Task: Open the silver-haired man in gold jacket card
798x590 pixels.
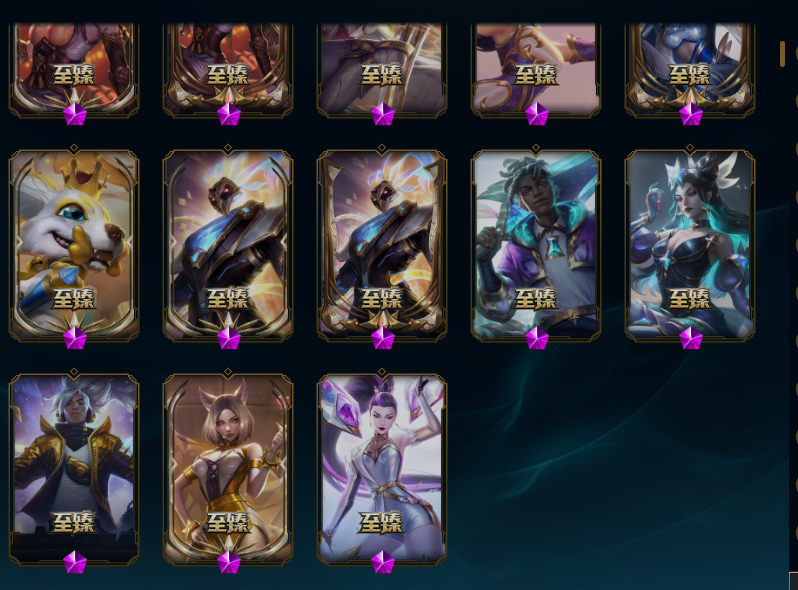Action: 74,469
